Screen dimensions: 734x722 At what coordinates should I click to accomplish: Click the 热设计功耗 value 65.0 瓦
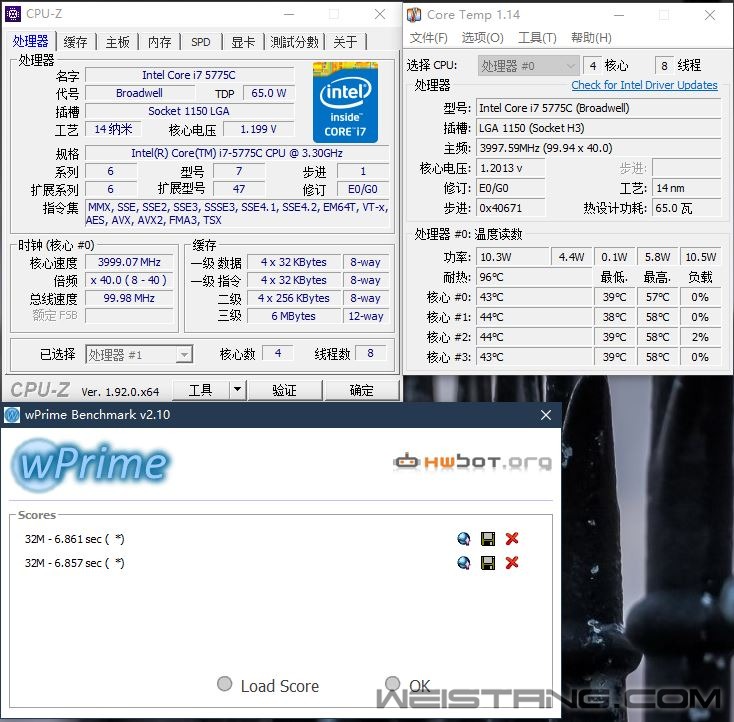686,208
